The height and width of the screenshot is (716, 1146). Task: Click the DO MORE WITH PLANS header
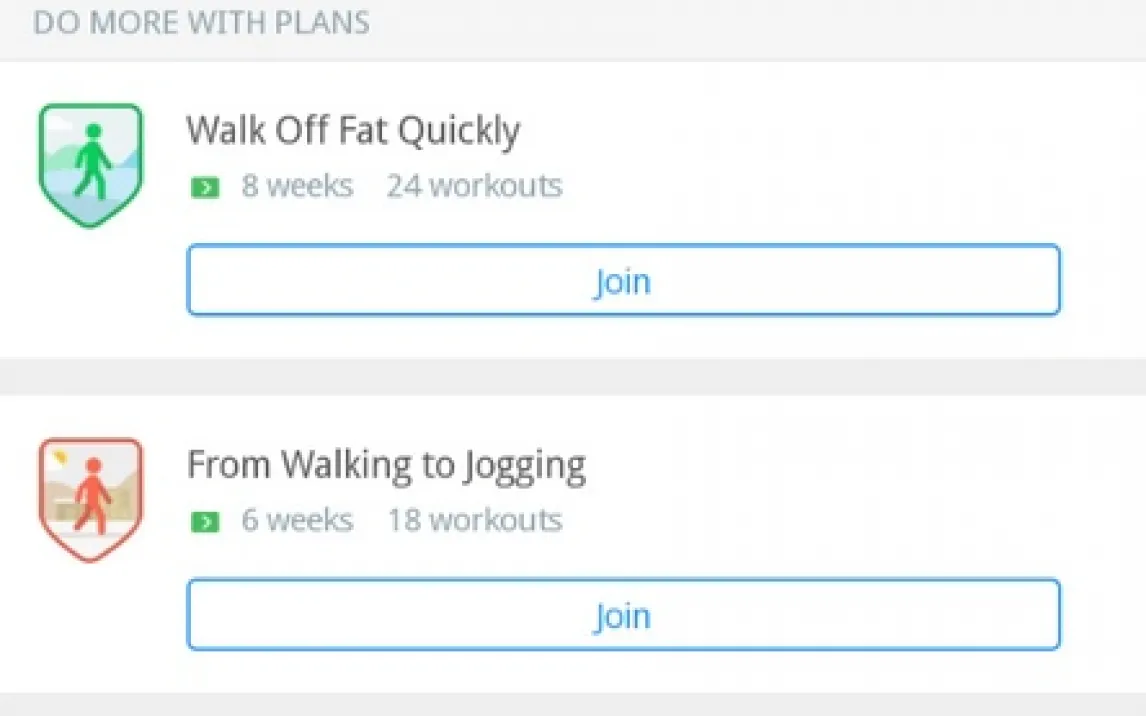(201, 23)
